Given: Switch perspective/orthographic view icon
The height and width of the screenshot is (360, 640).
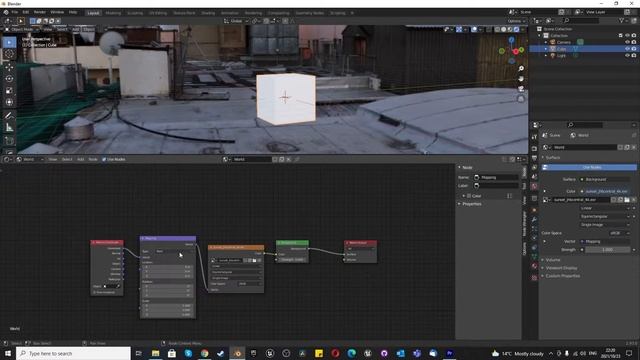Looking at the screenshot, I should [x=521, y=99].
